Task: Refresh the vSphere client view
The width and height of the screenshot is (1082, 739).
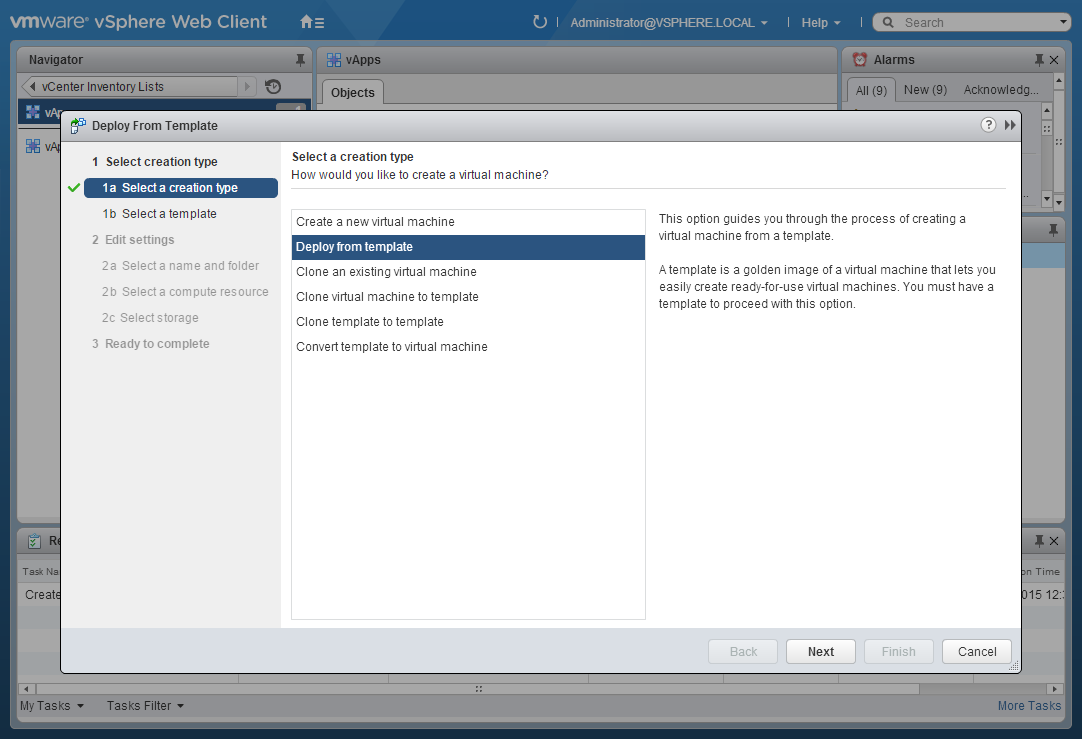Action: coord(540,22)
